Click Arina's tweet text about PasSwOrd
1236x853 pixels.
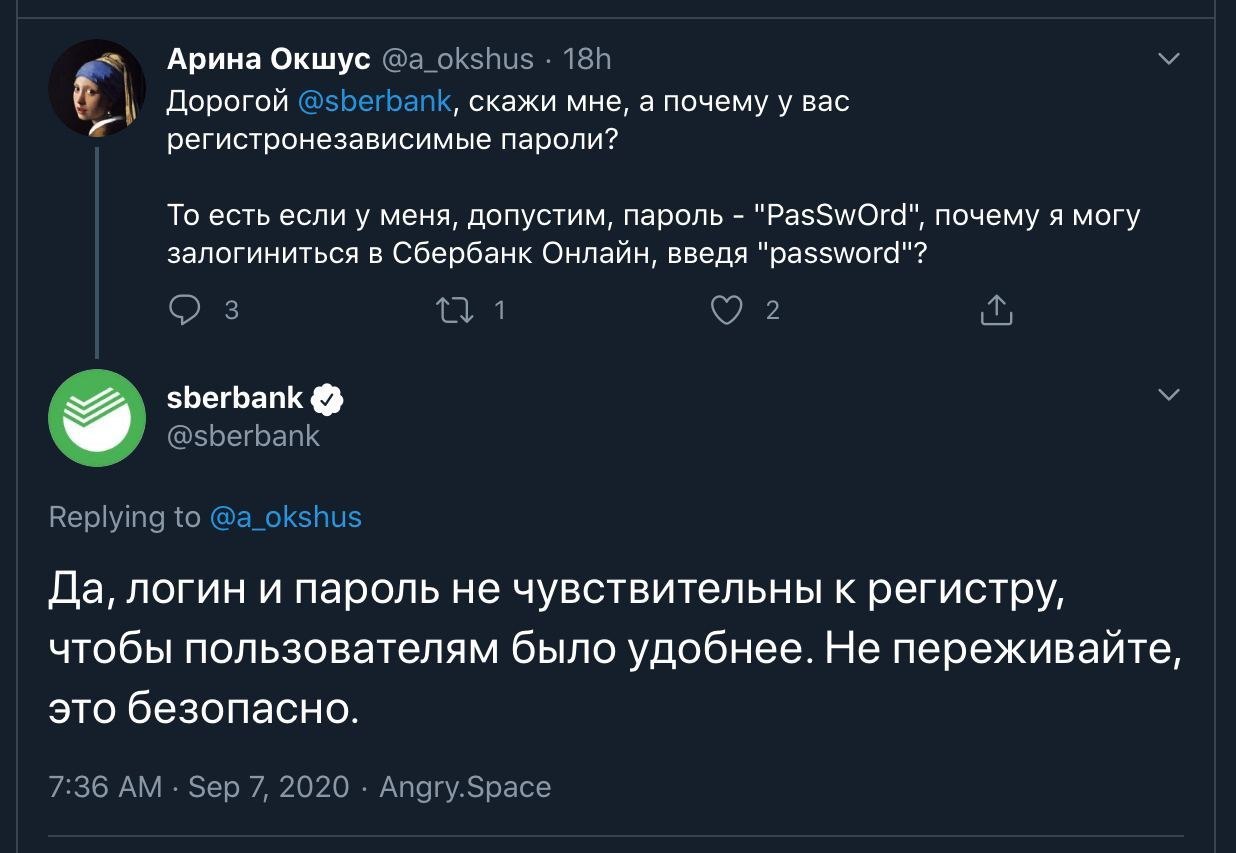pyautogui.click(x=650, y=235)
